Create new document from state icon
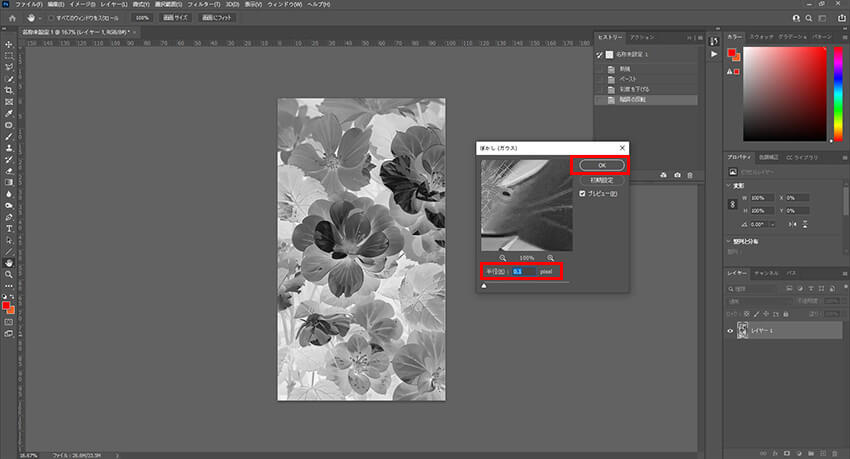The width and height of the screenshot is (850, 459). [x=664, y=175]
